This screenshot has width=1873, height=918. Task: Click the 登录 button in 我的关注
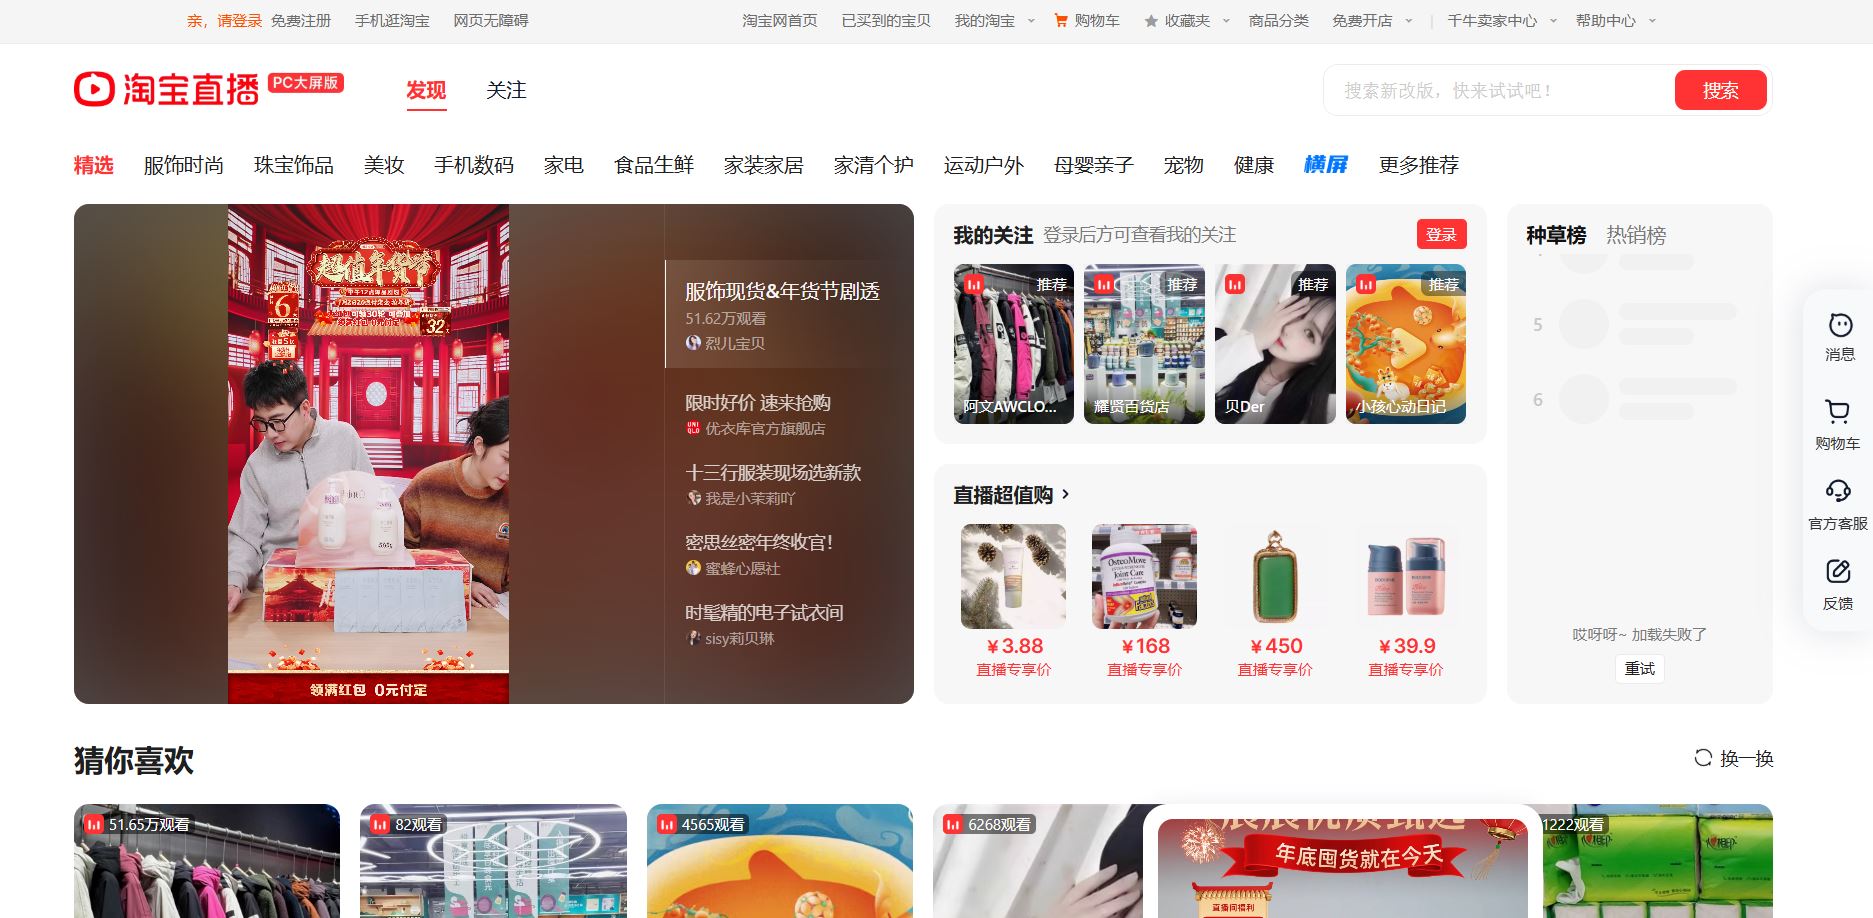tap(1441, 234)
